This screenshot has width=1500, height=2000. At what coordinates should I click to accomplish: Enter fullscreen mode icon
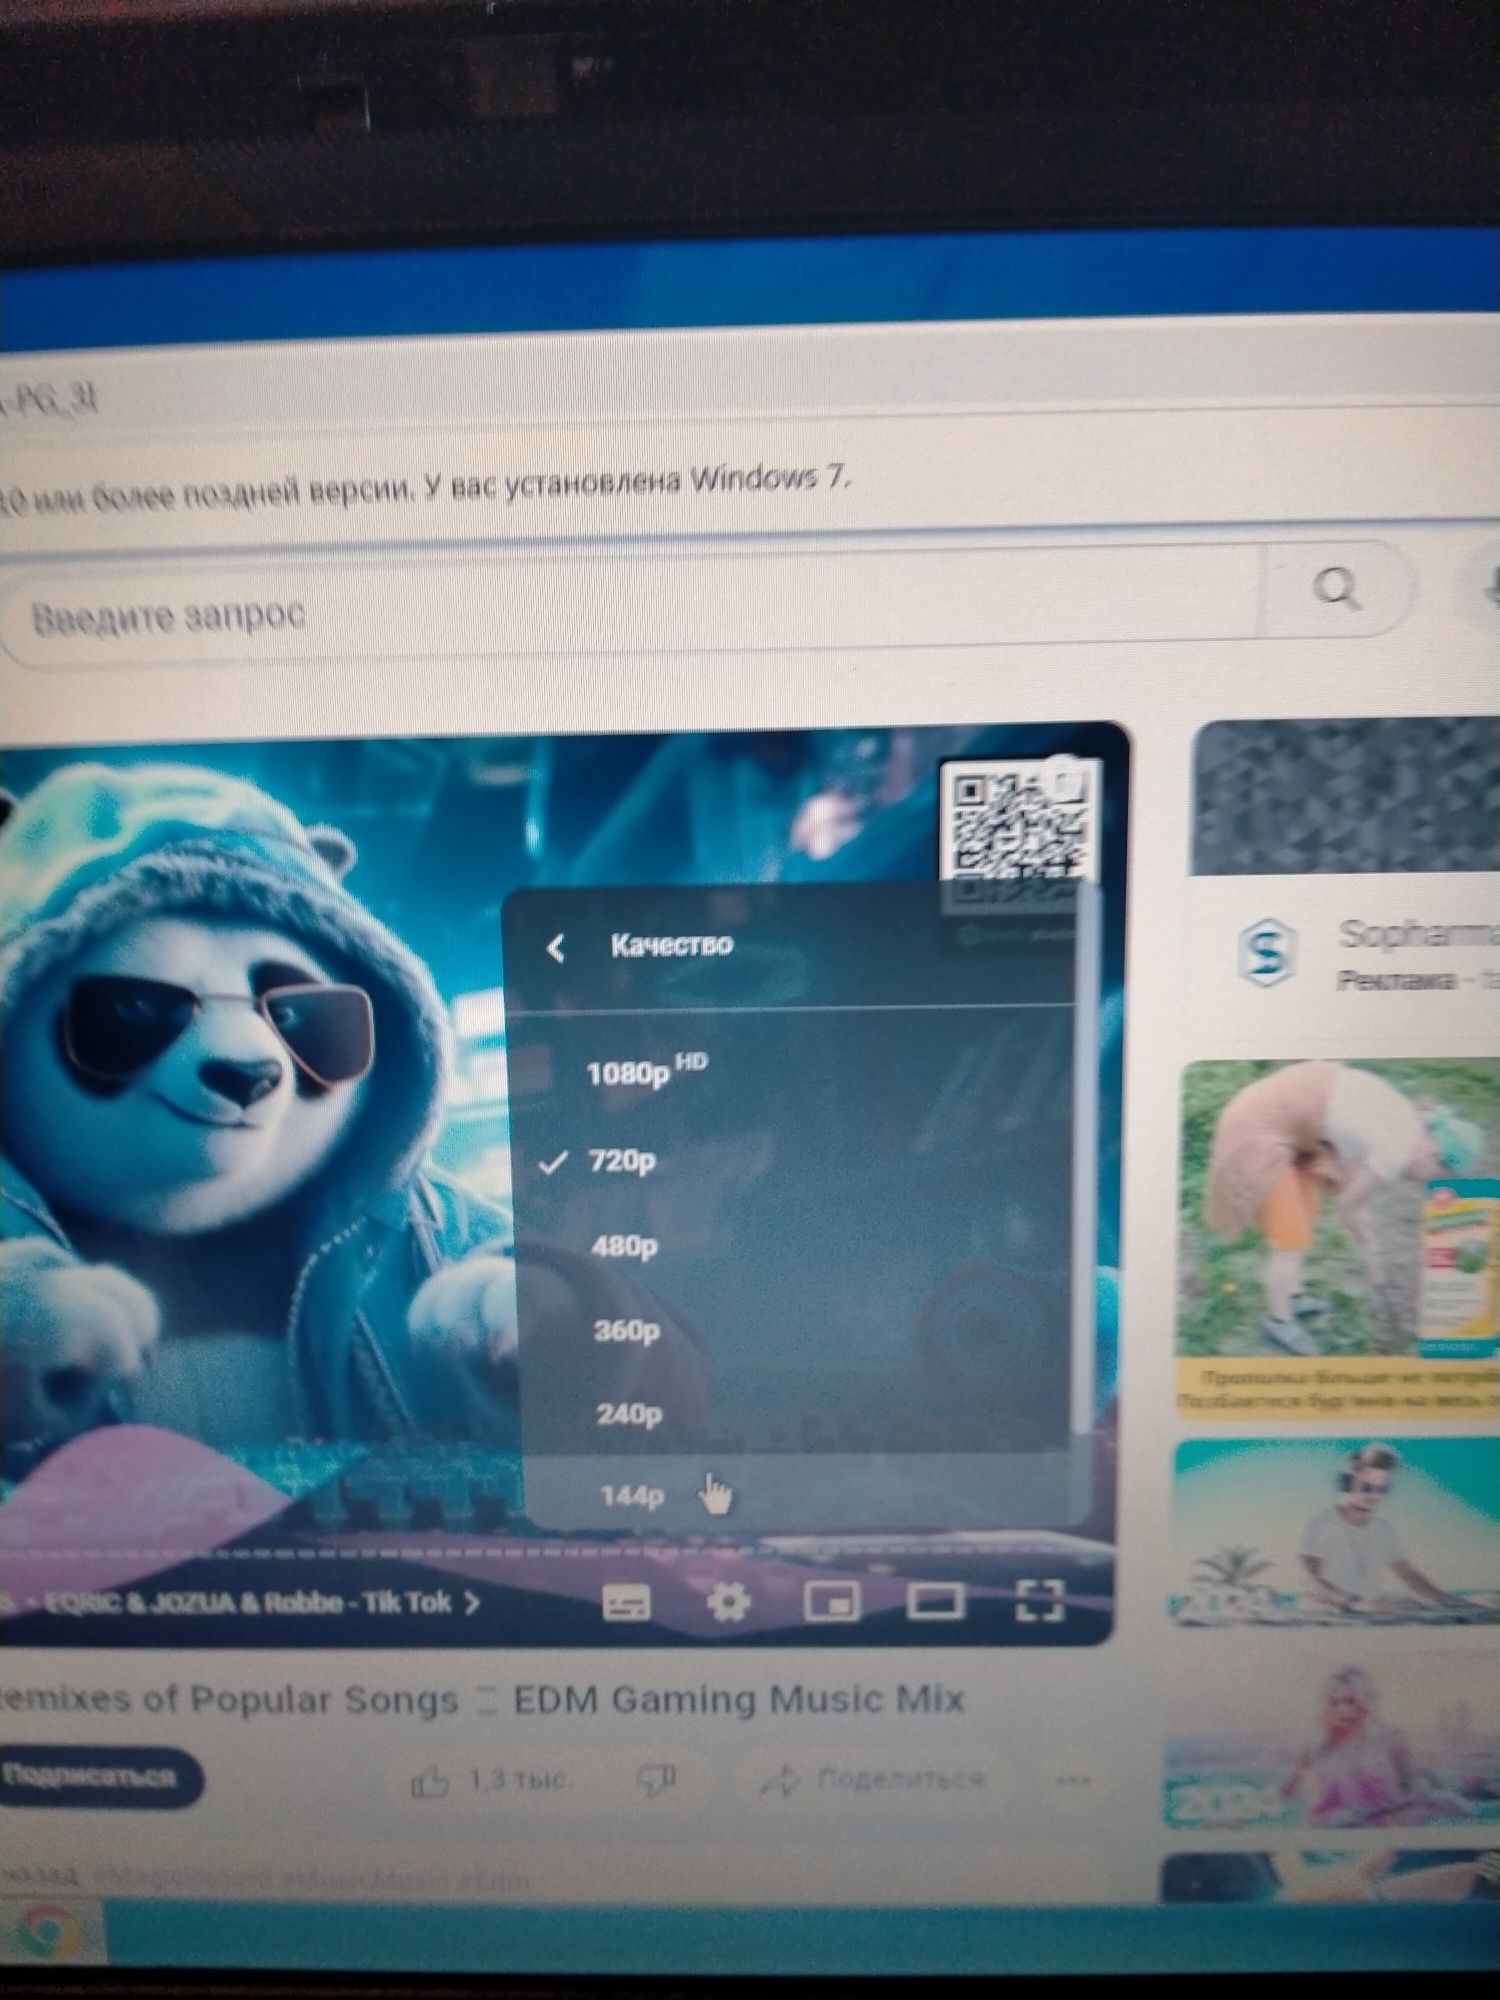click(1039, 1599)
